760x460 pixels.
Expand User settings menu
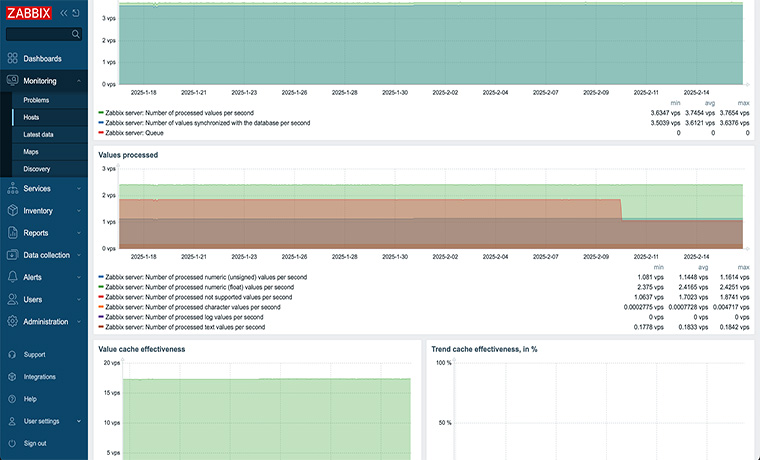pos(41,421)
